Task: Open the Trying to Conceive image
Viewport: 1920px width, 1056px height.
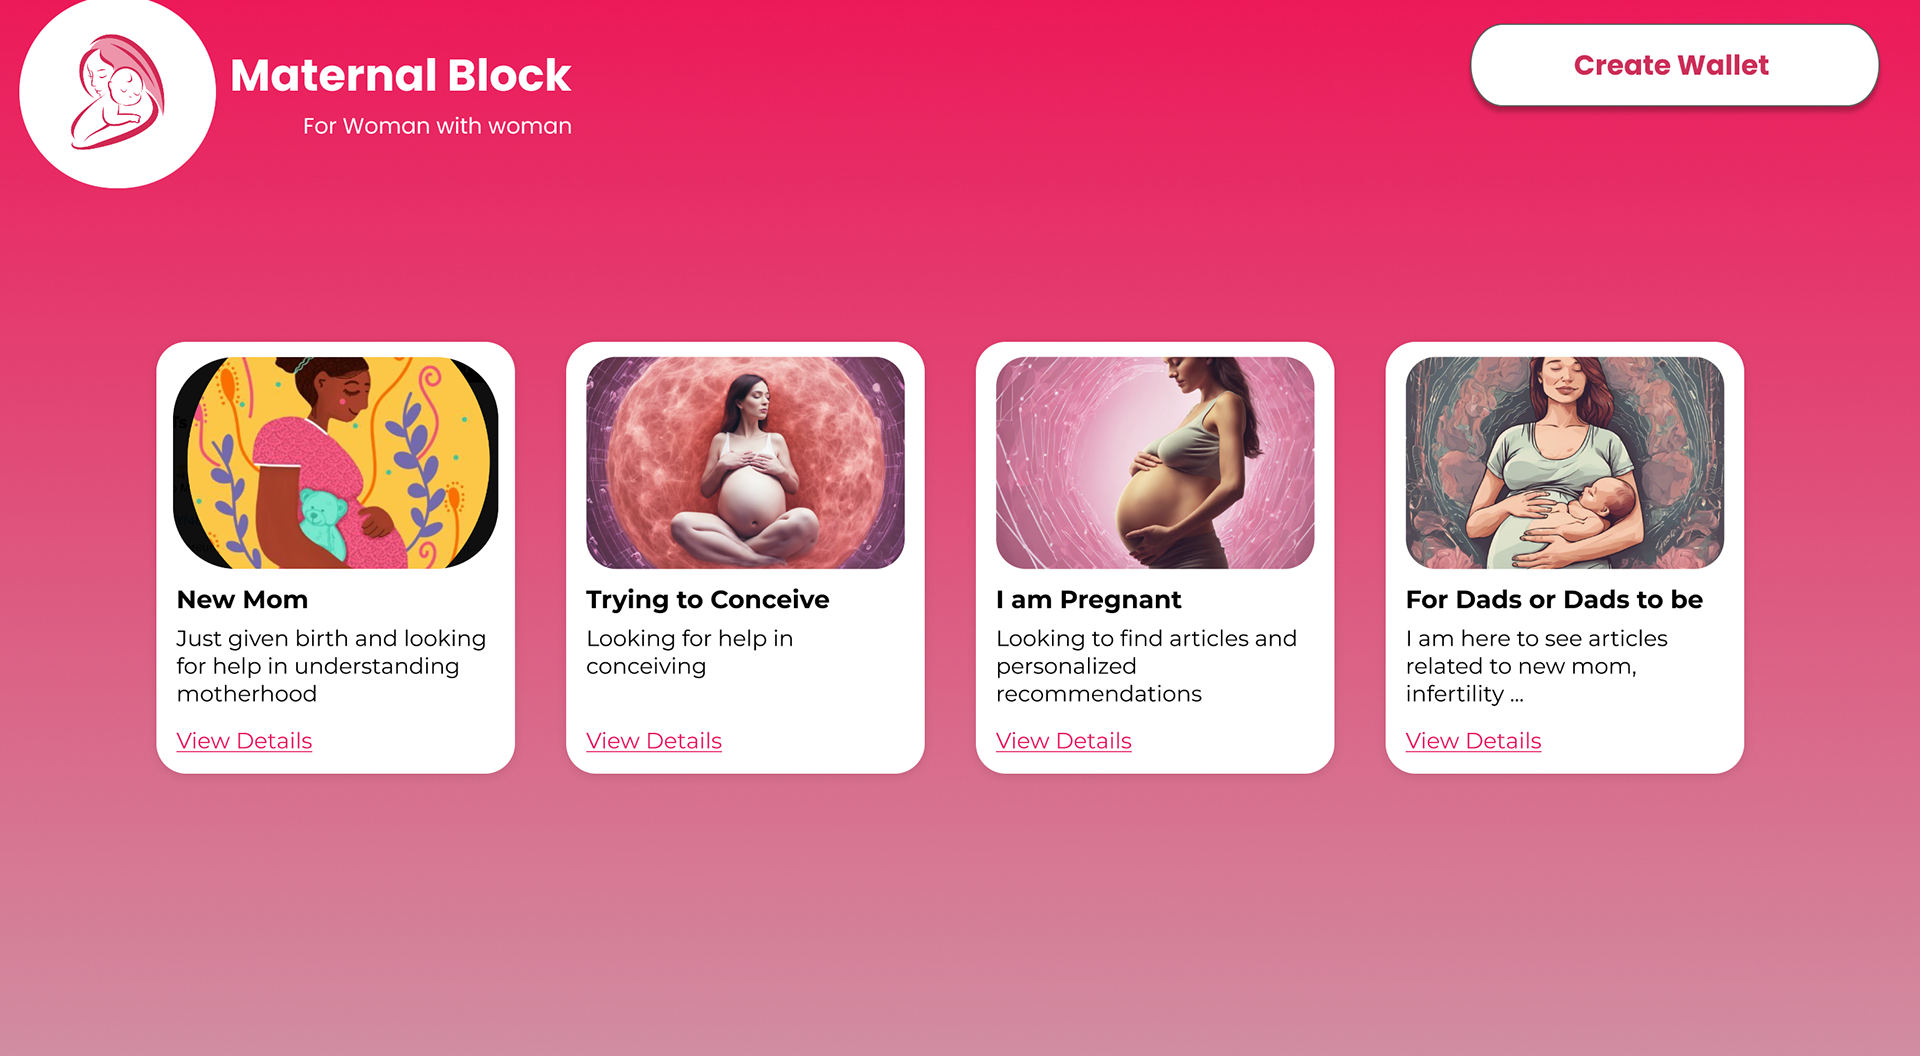Action: click(745, 463)
